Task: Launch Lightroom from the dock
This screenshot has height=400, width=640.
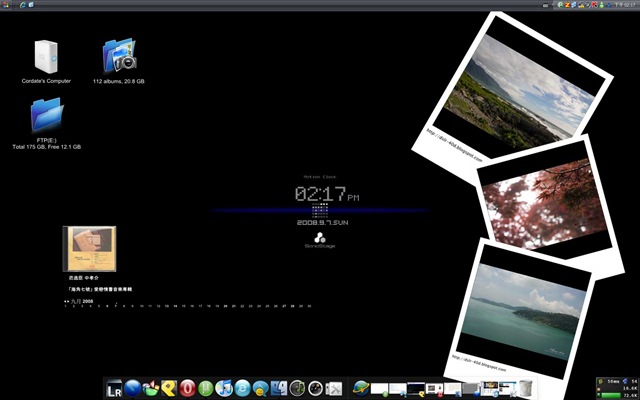Action: 114,387
